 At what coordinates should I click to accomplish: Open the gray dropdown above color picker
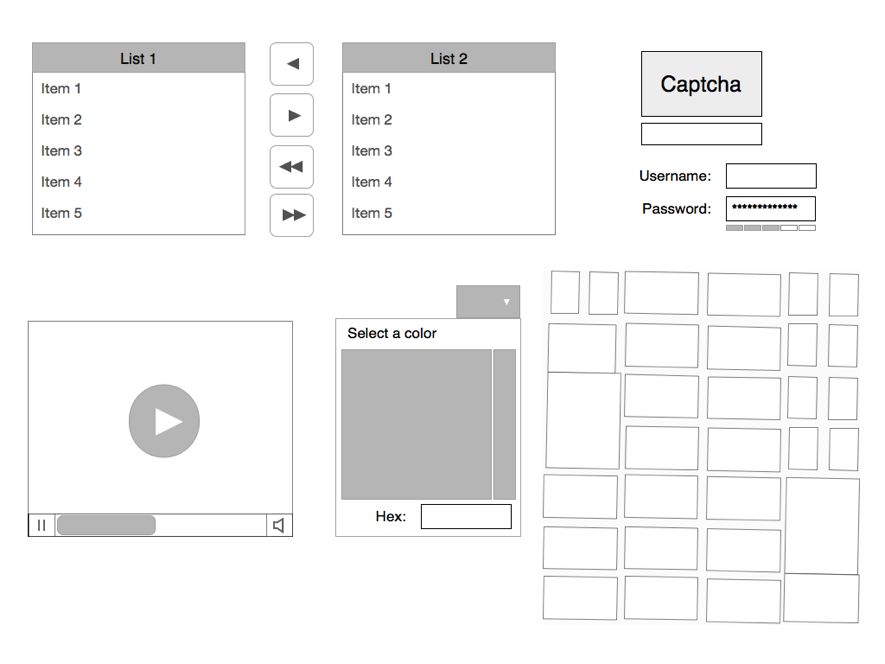tap(488, 302)
